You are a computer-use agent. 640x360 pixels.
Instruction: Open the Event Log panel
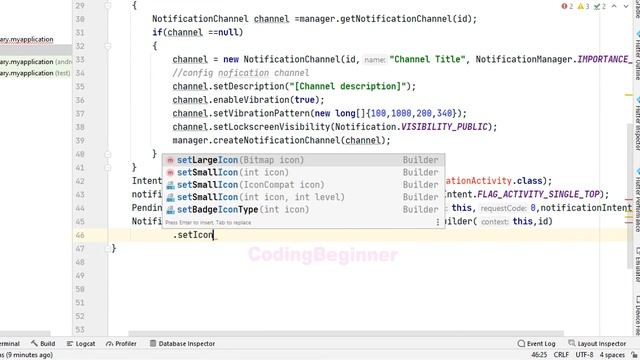[x=536, y=344]
